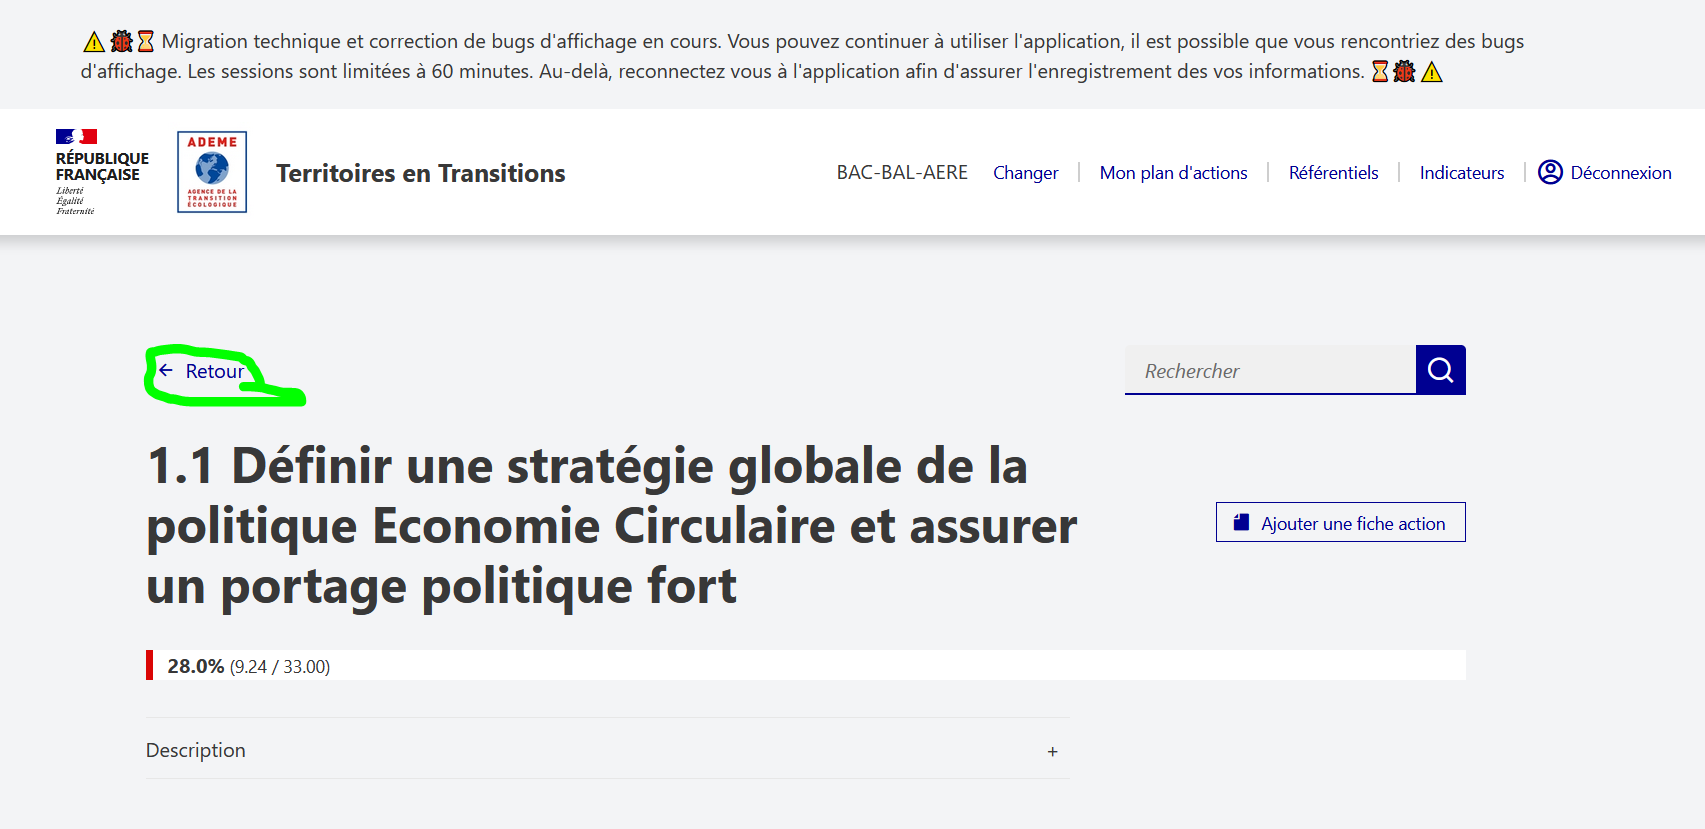The width and height of the screenshot is (1705, 829).
Task: Click the ADEME agency logo
Action: pyautogui.click(x=211, y=171)
